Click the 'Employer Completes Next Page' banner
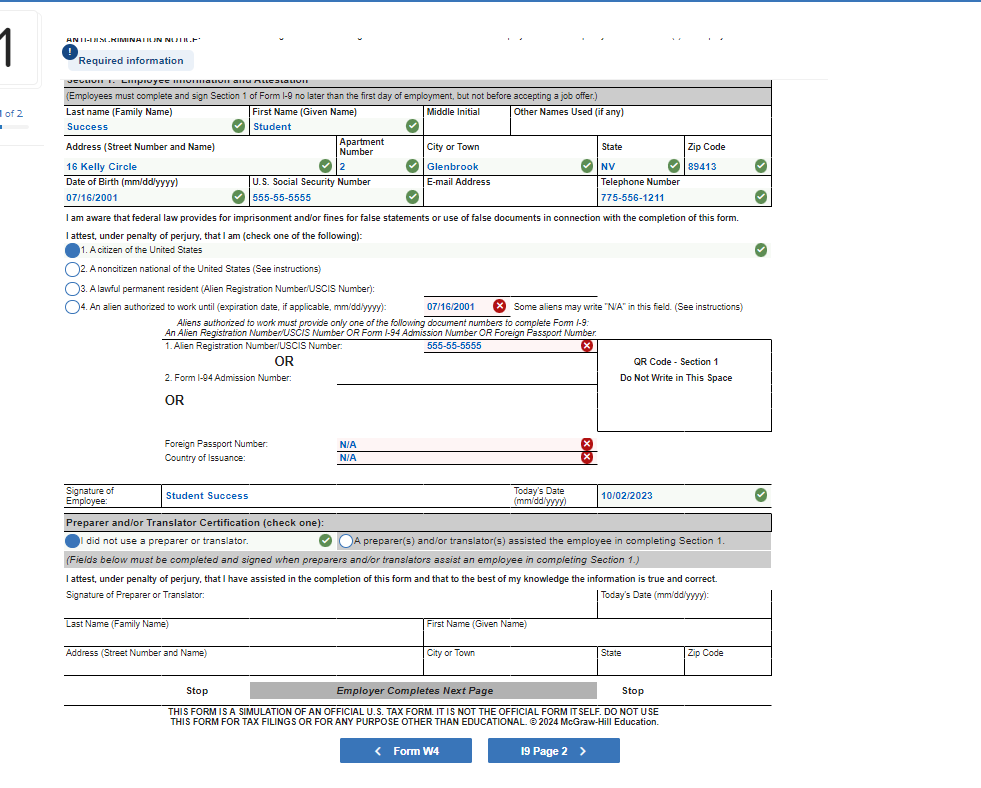981x788 pixels. (x=423, y=690)
